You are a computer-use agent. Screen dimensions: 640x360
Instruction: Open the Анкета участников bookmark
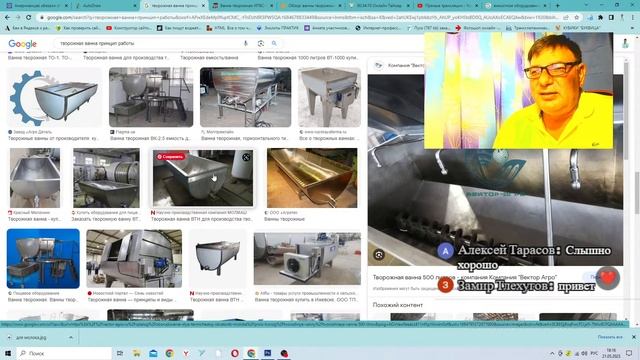327,28
